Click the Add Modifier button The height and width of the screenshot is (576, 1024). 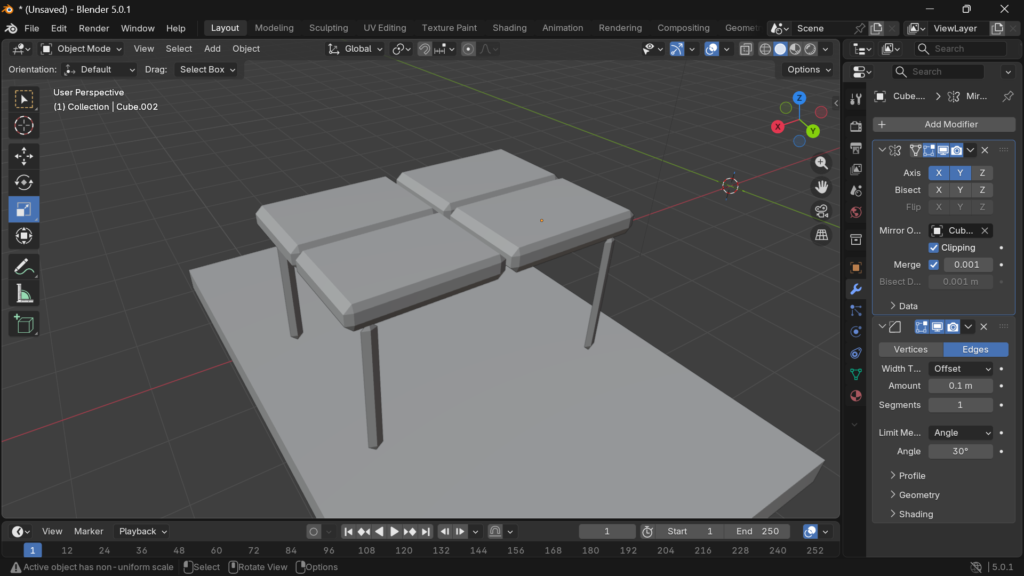(x=941, y=124)
